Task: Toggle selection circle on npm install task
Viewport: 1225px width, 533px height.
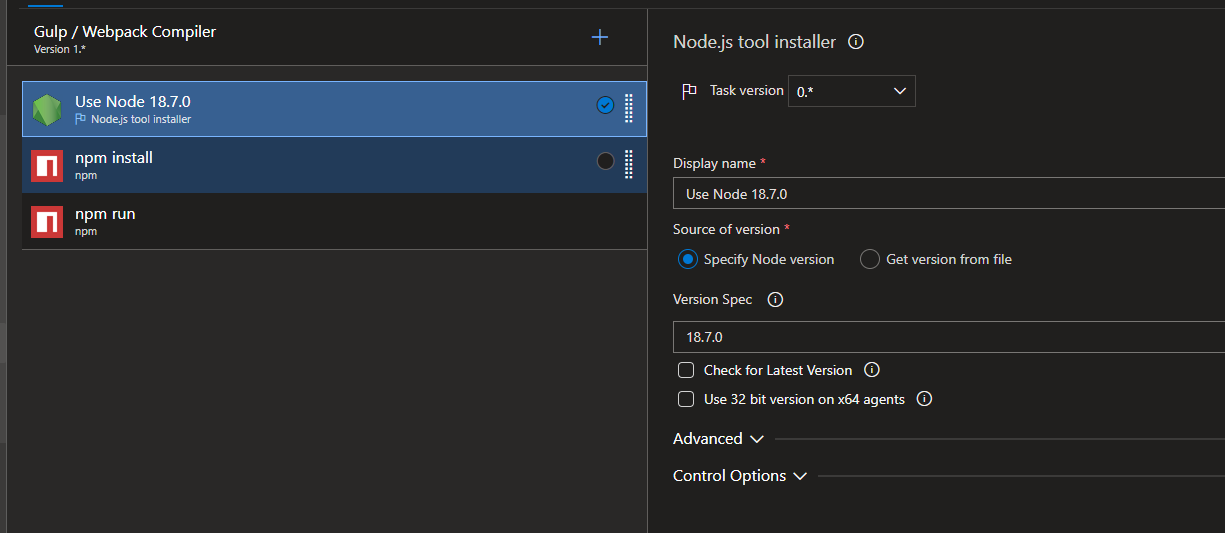Action: point(605,161)
